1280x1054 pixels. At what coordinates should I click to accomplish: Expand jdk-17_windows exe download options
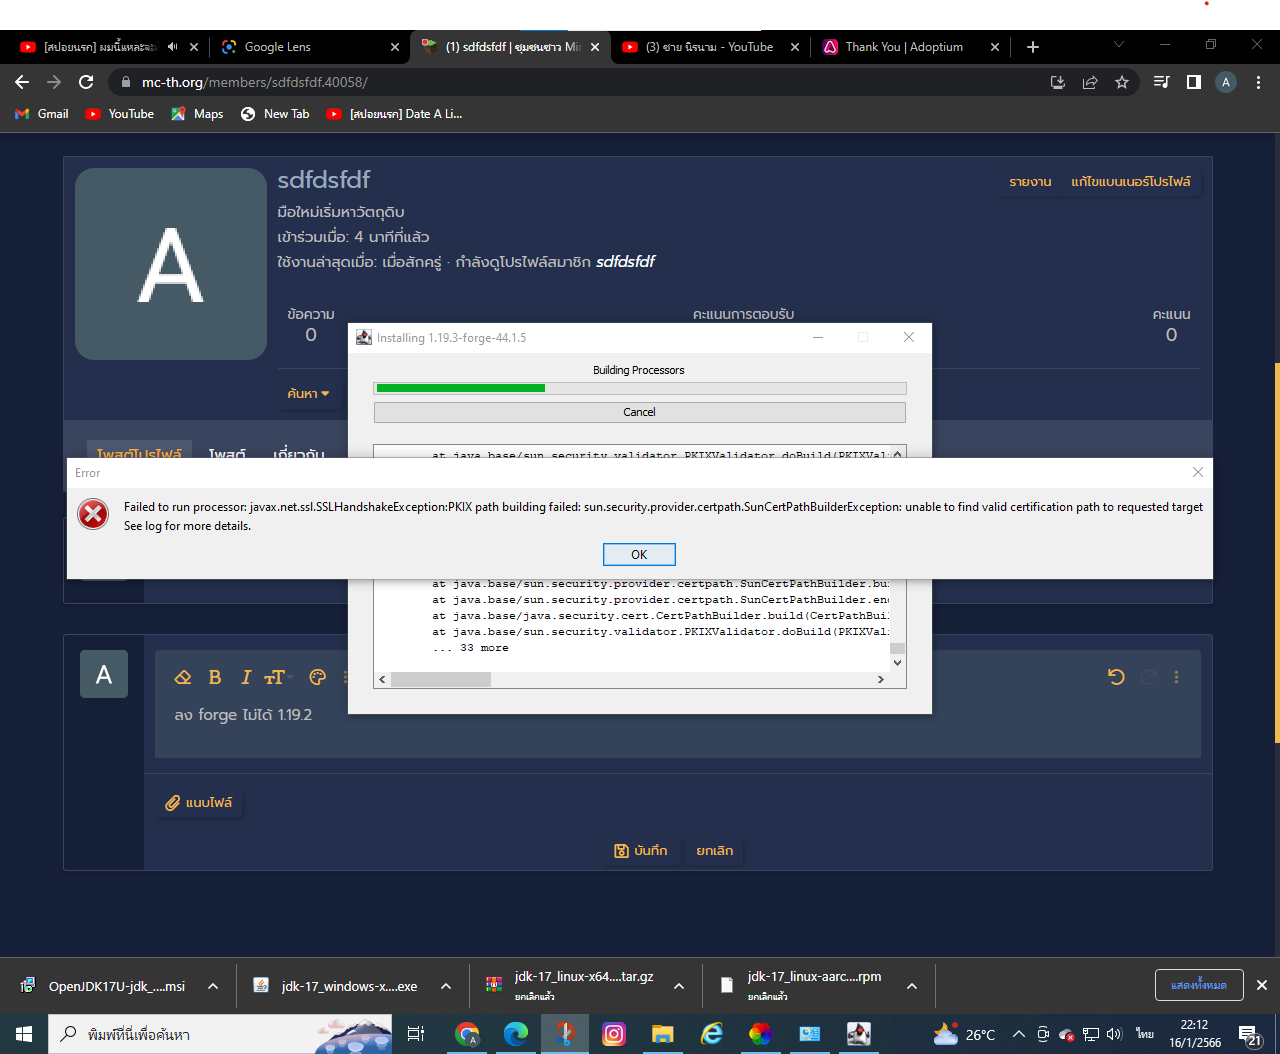coord(446,986)
